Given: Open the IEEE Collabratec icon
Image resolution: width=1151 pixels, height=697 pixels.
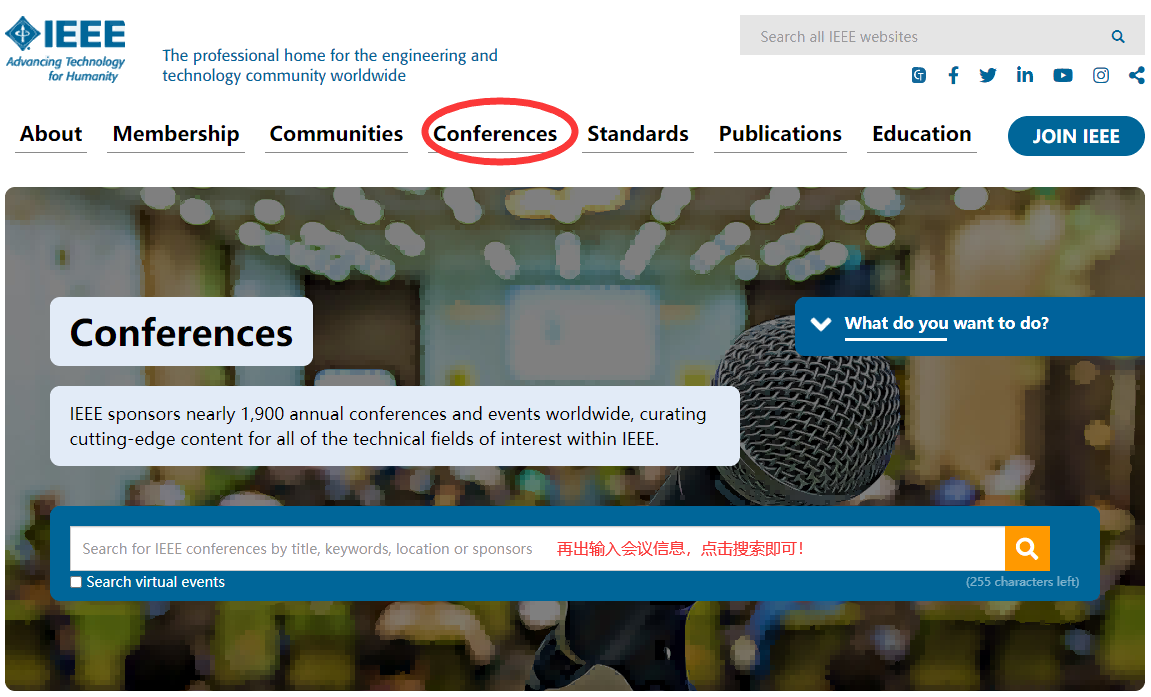Looking at the screenshot, I should [918, 75].
